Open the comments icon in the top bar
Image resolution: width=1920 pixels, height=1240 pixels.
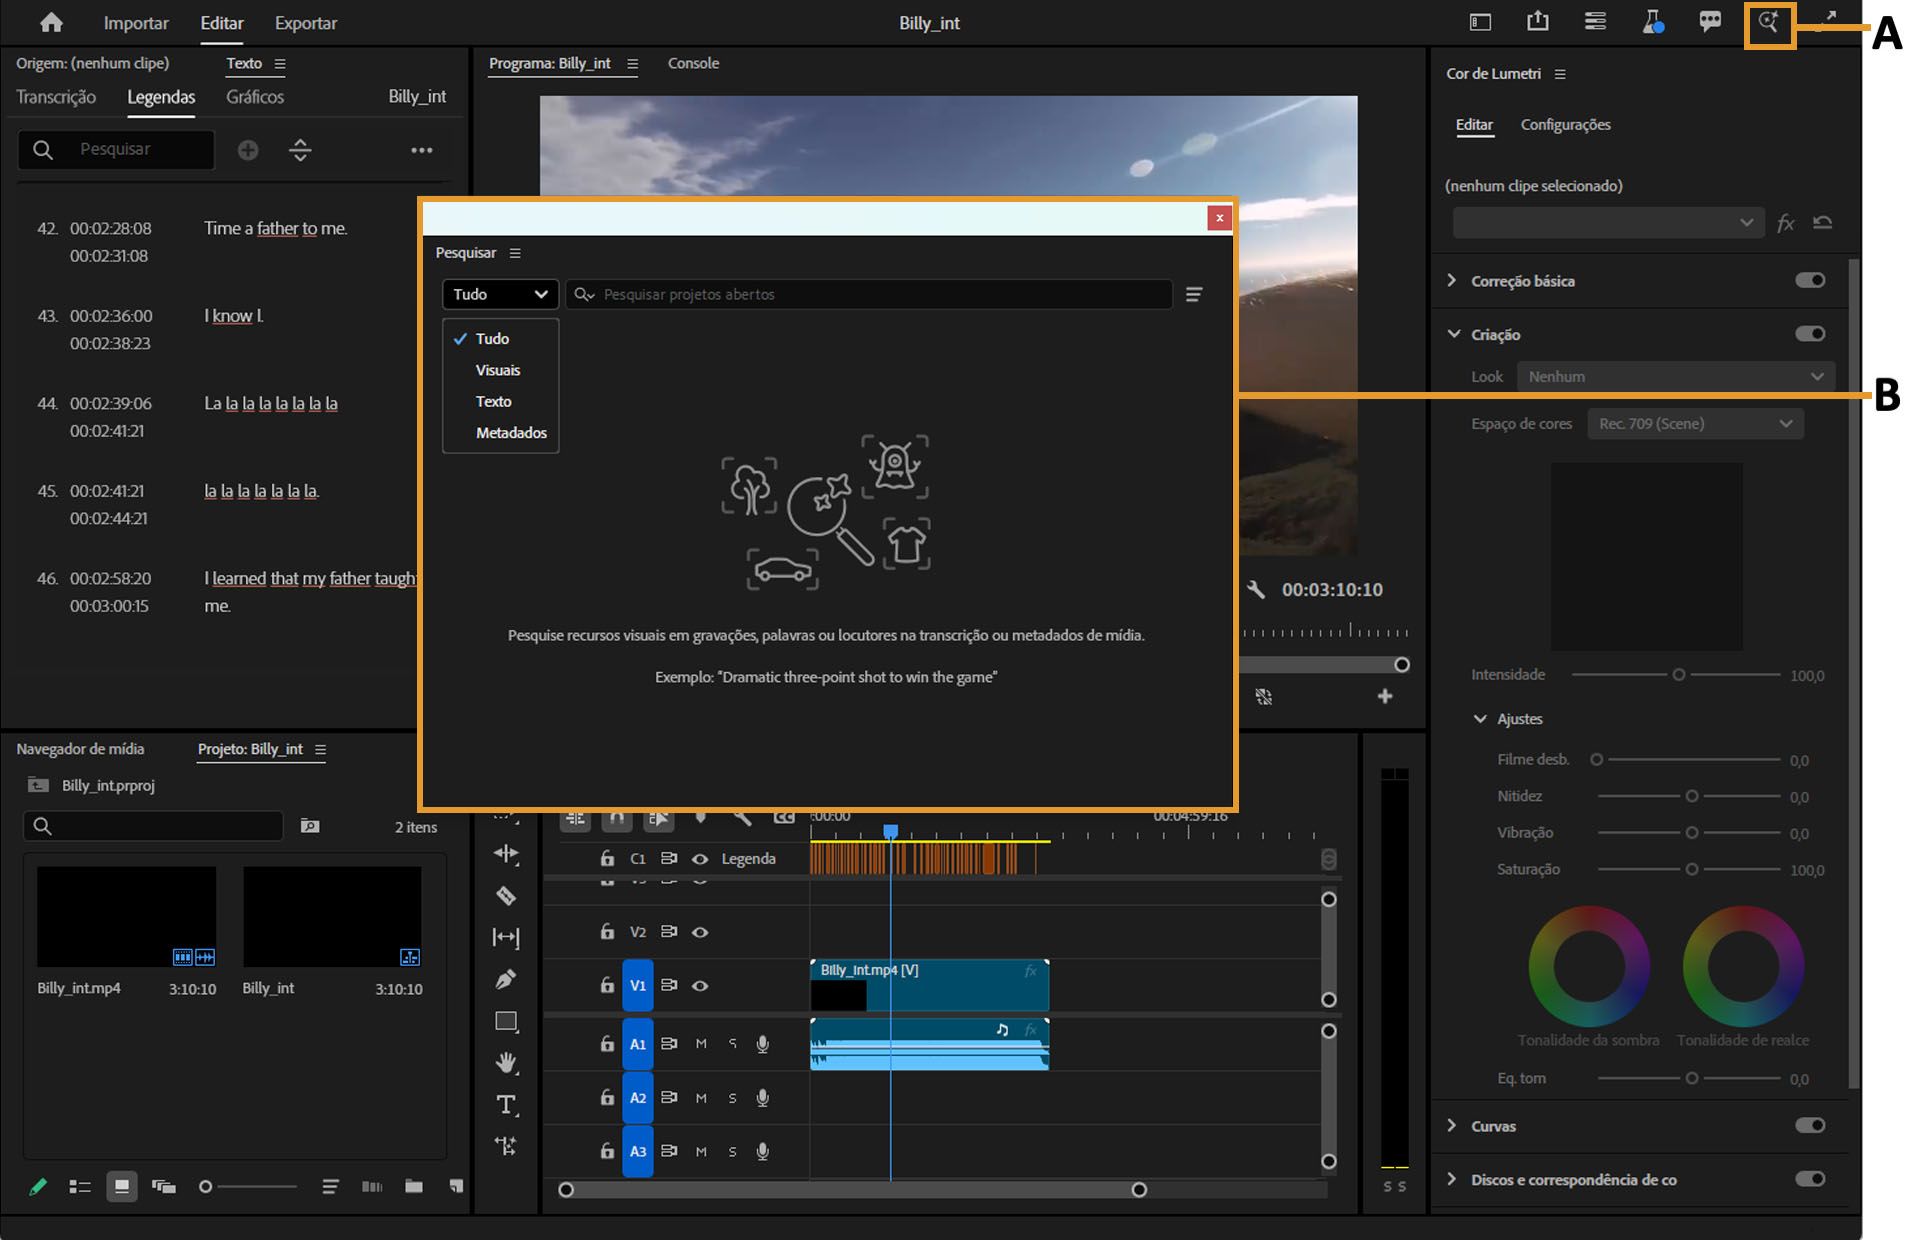[1710, 21]
